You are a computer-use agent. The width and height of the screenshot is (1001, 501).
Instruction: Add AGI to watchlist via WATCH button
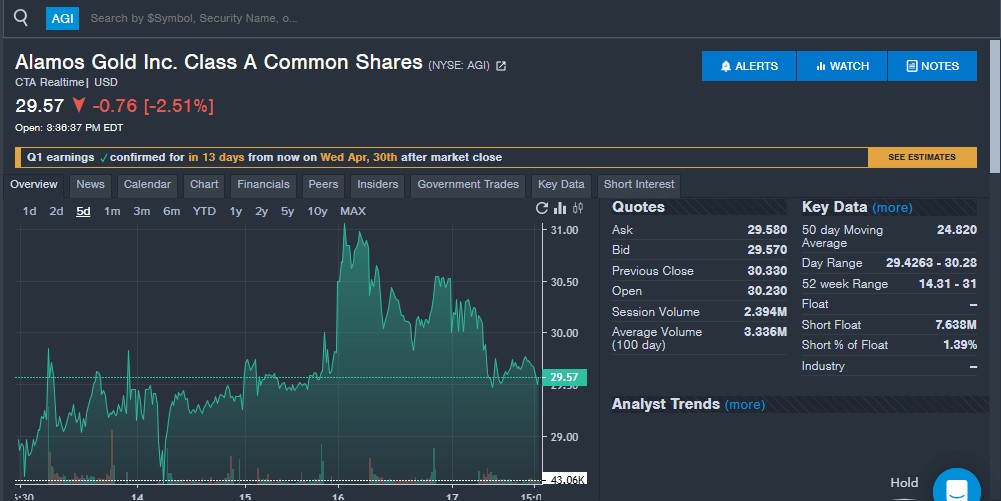[x=842, y=66]
